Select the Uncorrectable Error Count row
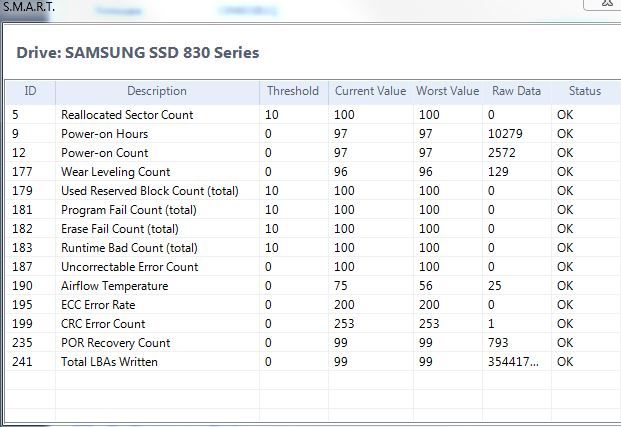The image size is (621, 427). [313, 267]
